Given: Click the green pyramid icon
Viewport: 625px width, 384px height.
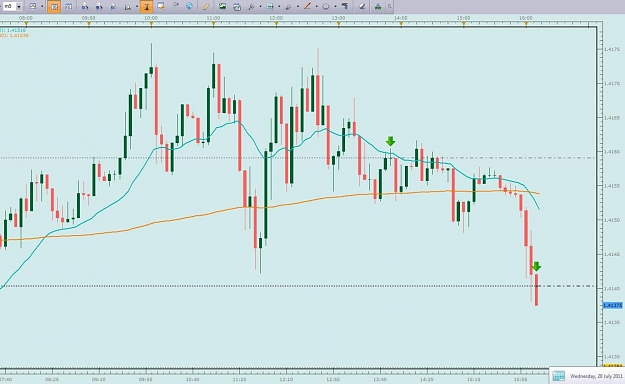Looking at the screenshot, I should tap(378, 6).
